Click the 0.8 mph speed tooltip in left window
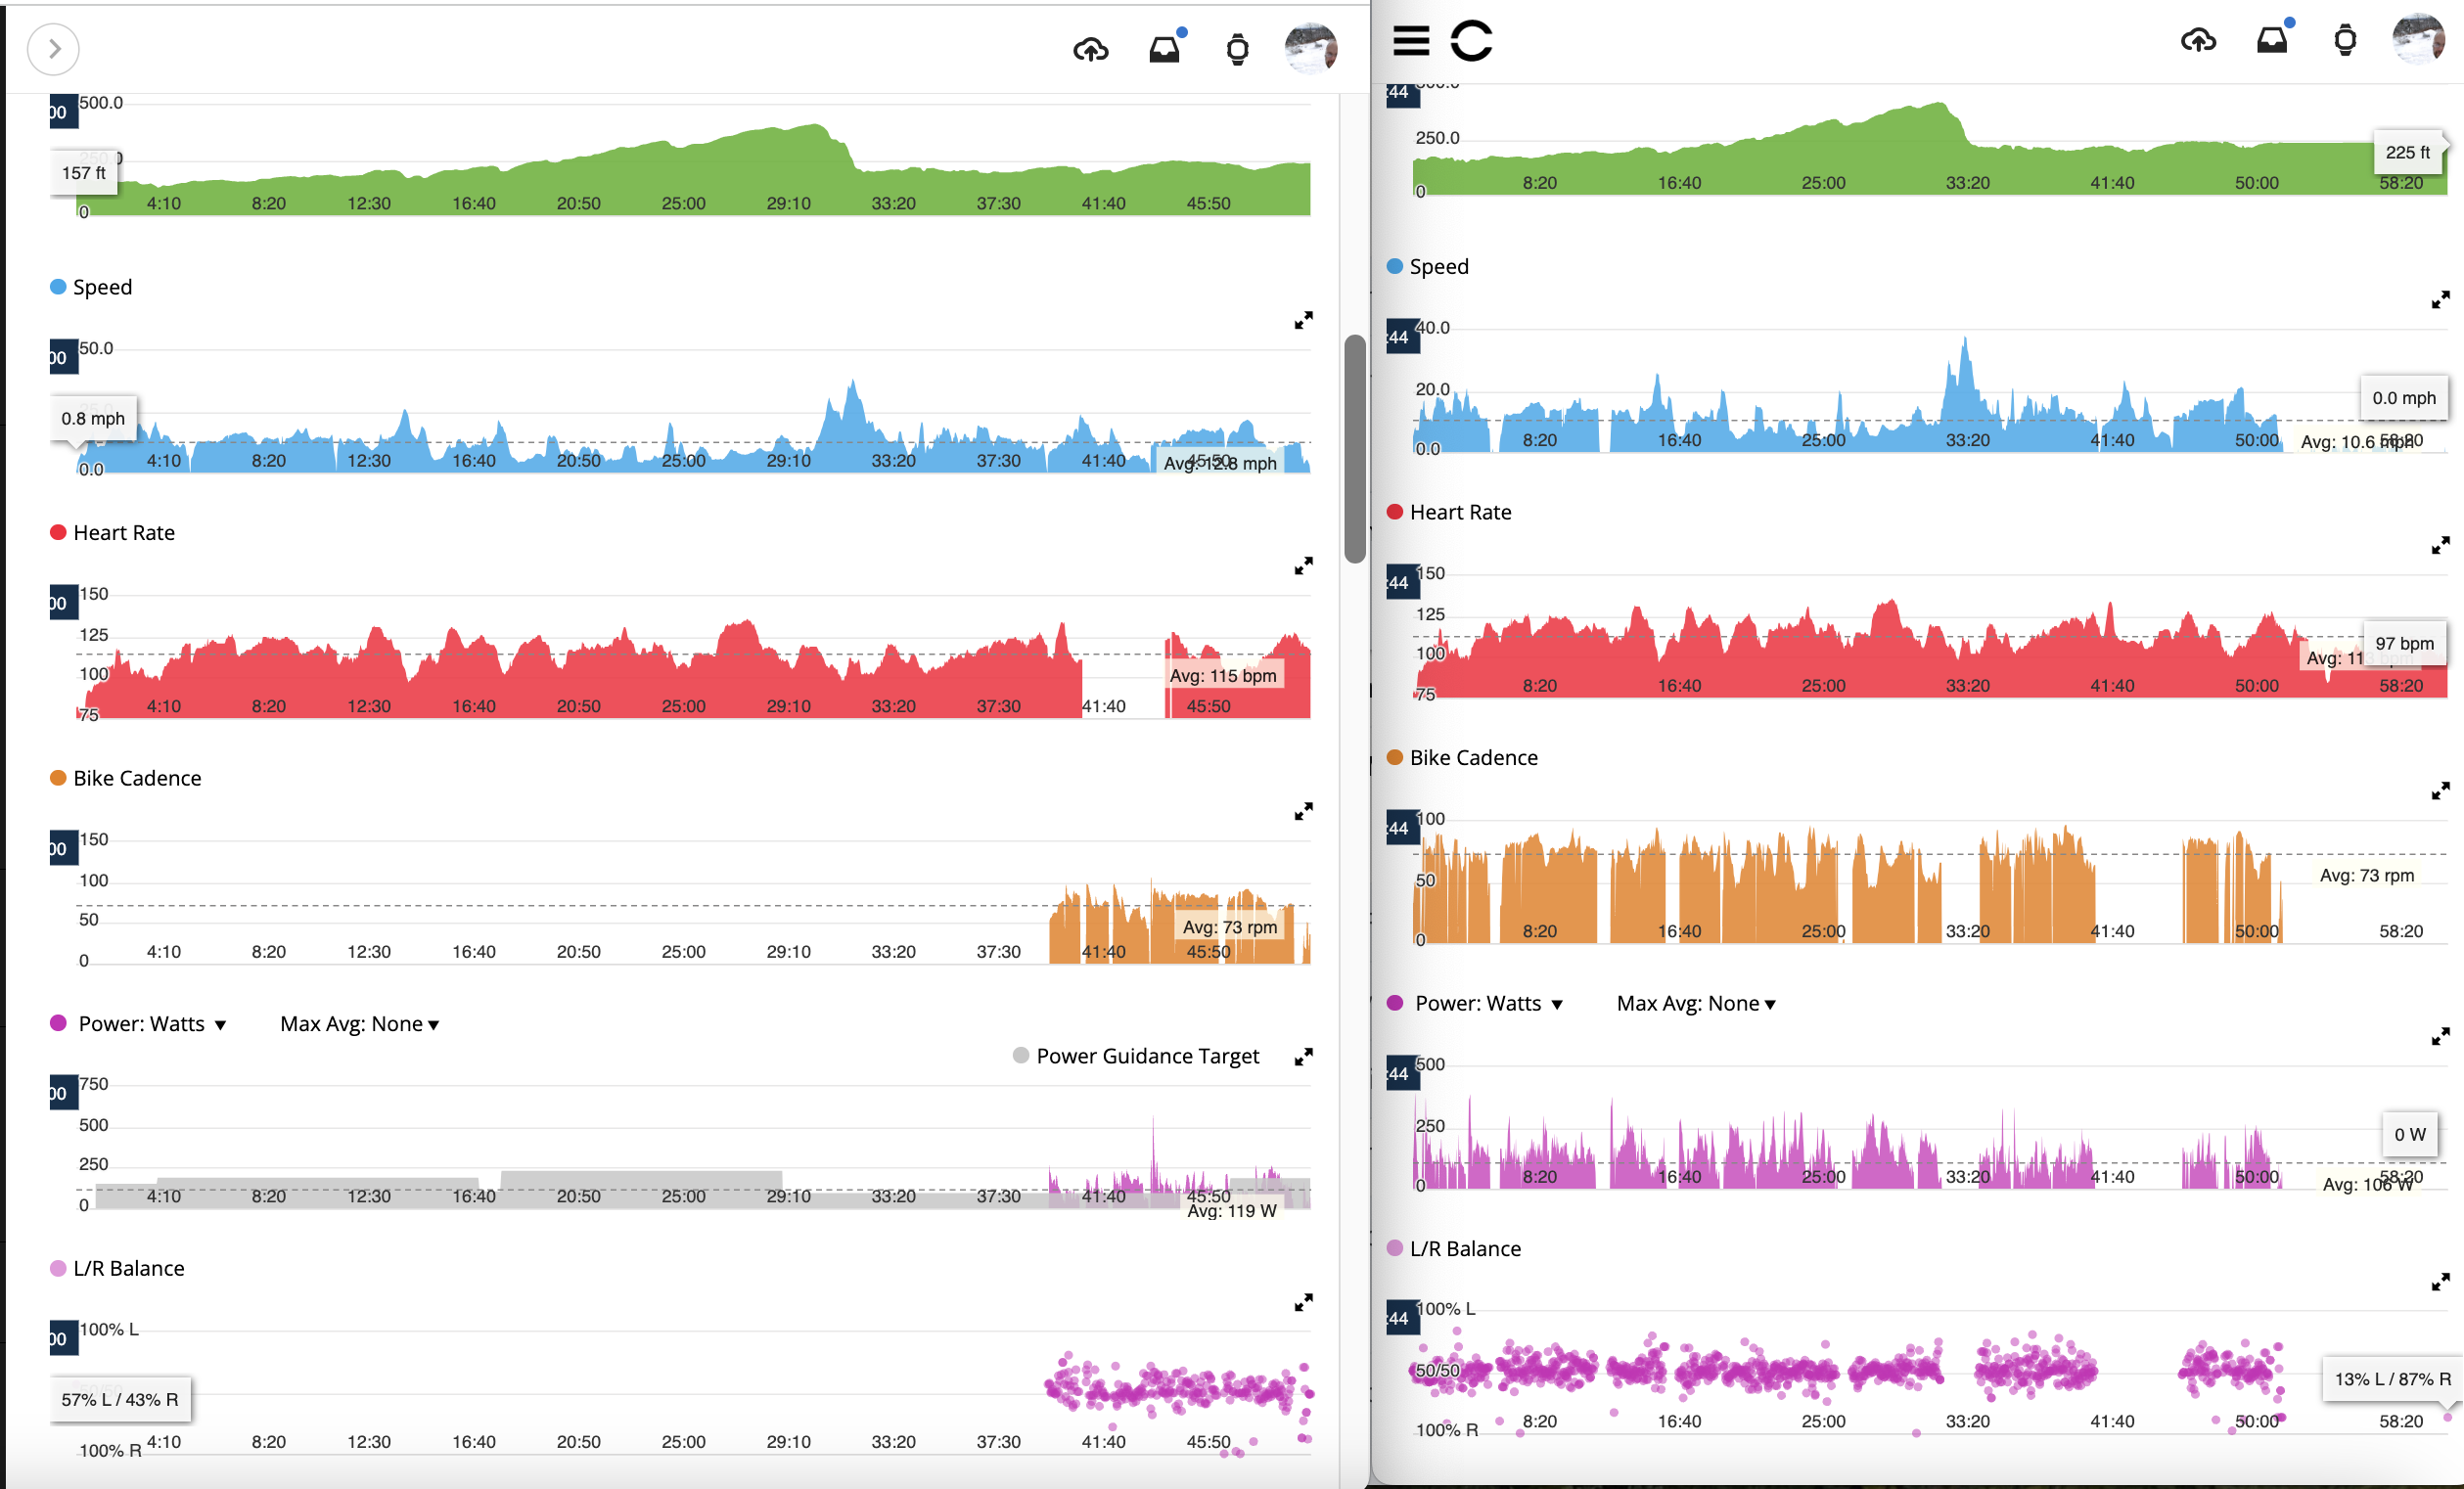 click(x=93, y=419)
